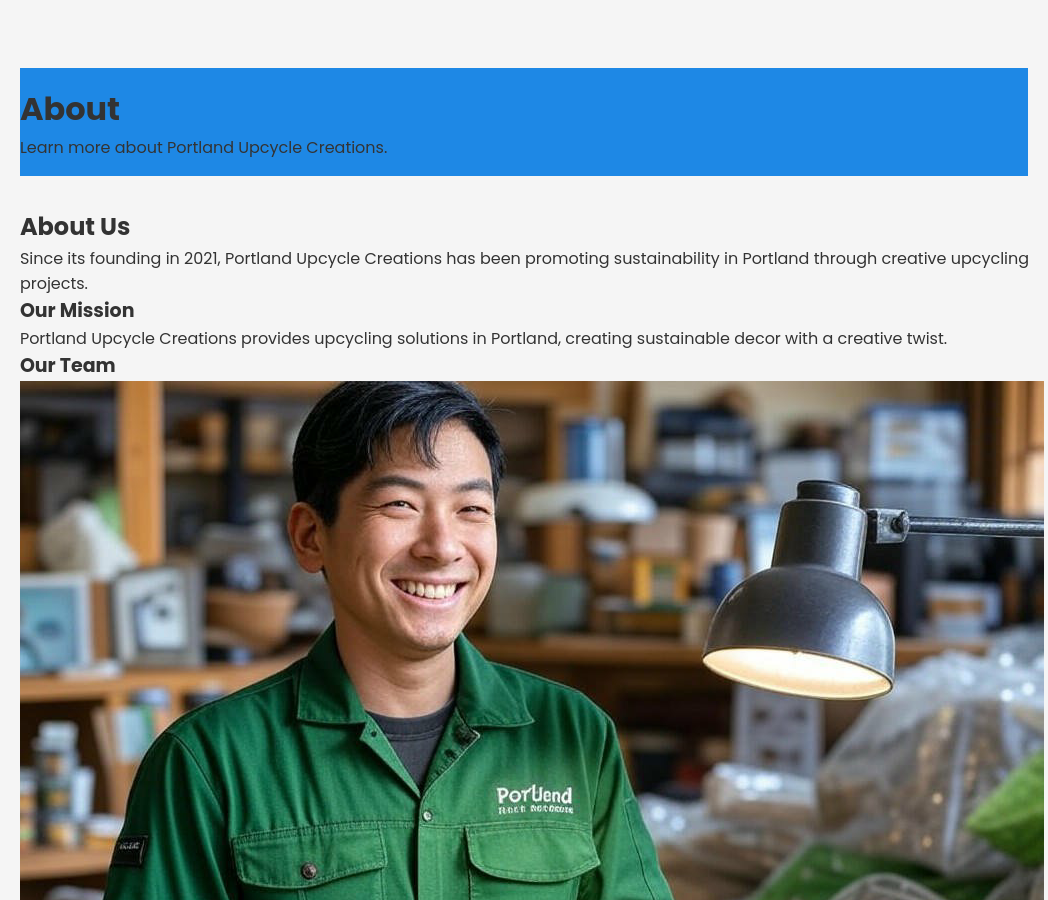Click the Our Mission heading
Screen dimensions: 1048x900
click(x=77, y=310)
